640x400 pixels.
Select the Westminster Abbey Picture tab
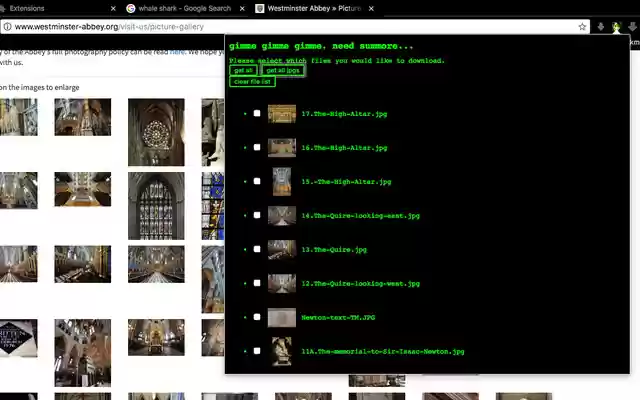click(x=315, y=8)
